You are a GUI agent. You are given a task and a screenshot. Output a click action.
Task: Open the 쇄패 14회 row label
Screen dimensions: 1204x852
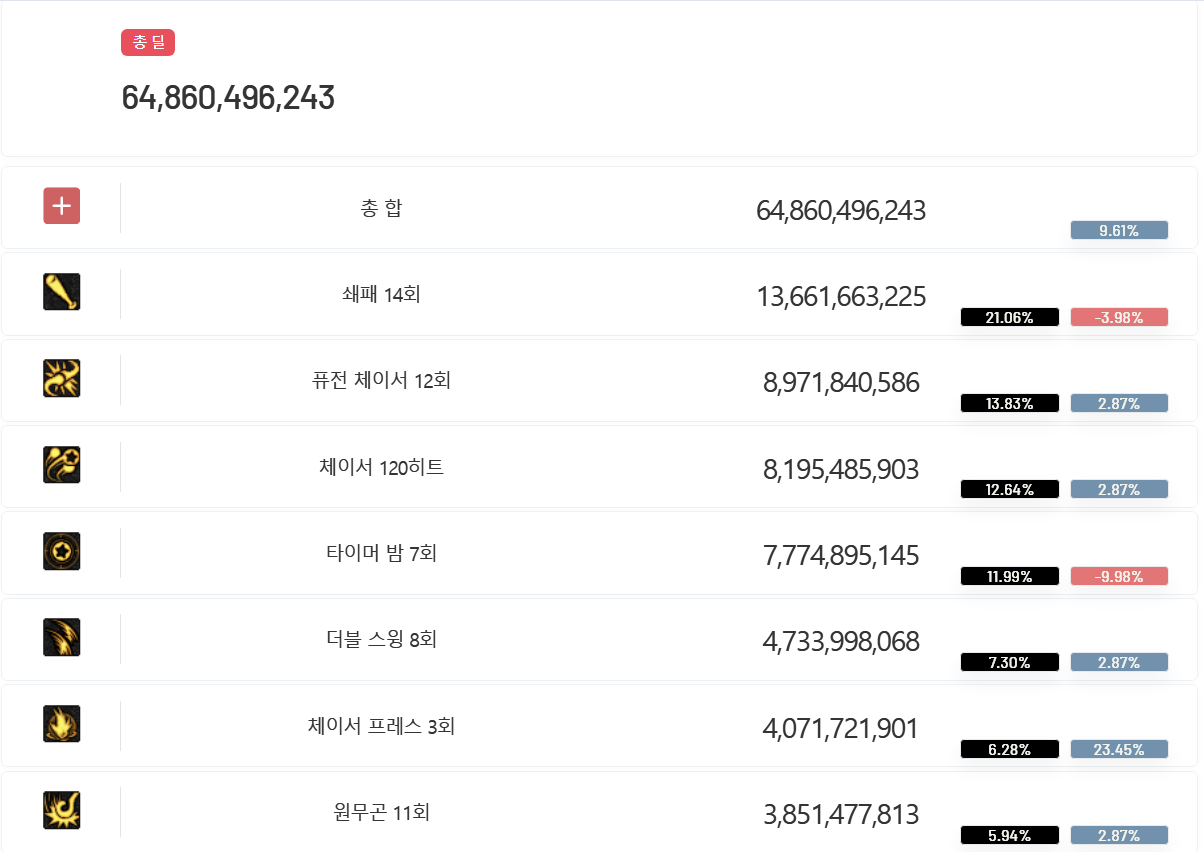point(381,294)
